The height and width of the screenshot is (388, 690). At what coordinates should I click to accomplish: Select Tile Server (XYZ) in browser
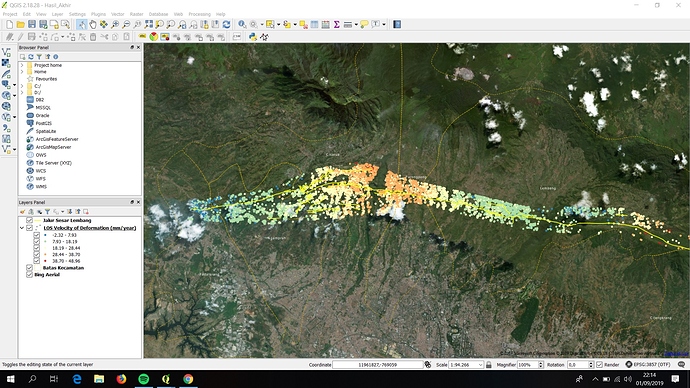coord(54,163)
